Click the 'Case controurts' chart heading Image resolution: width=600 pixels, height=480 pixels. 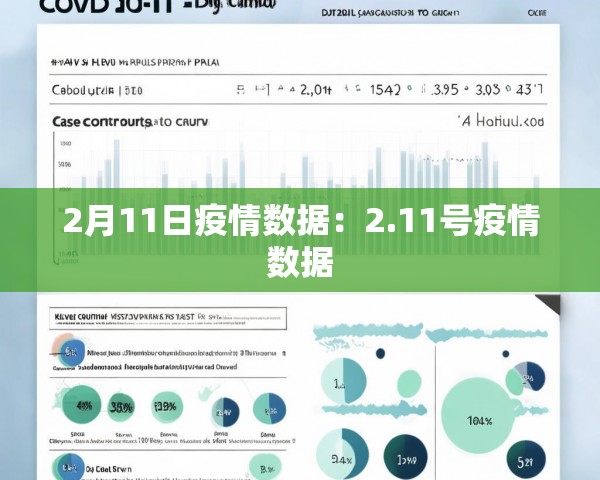(x=130, y=122)
